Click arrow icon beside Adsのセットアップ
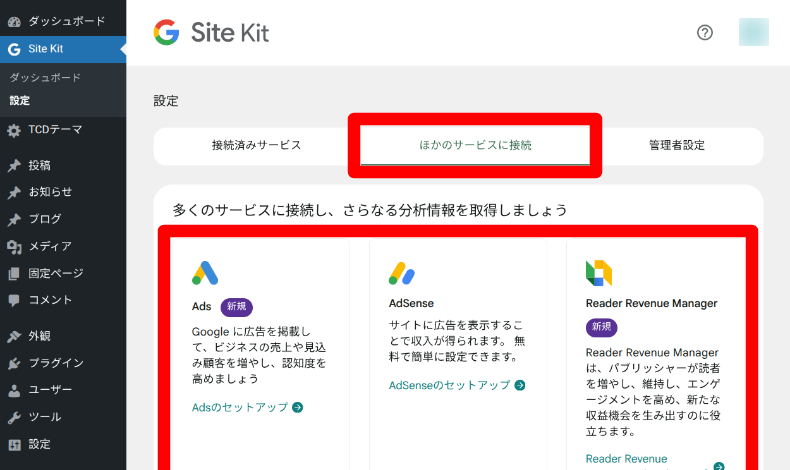The image size is (790, 470). tap(298, 407)
